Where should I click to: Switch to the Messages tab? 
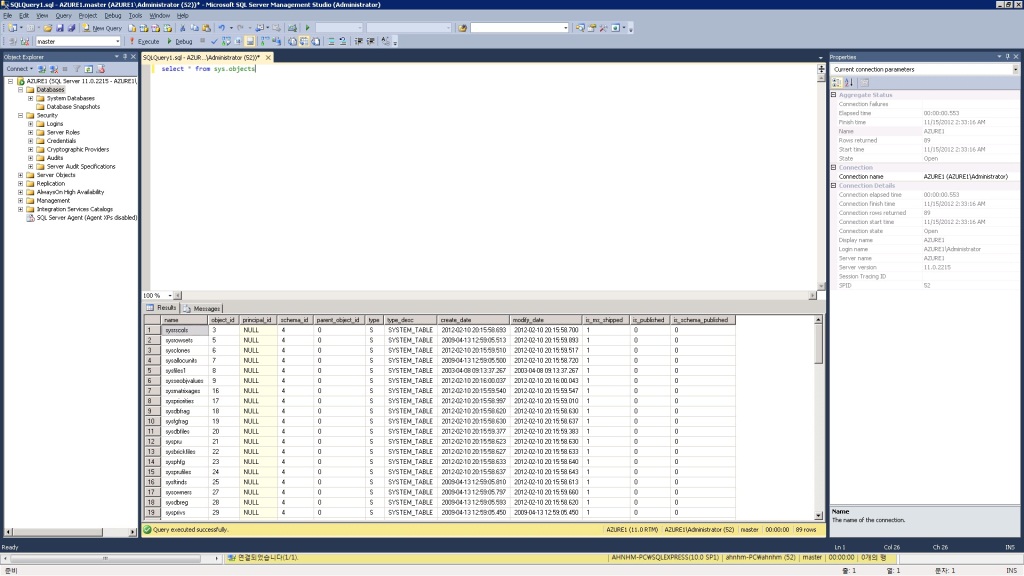pos(202,308)
